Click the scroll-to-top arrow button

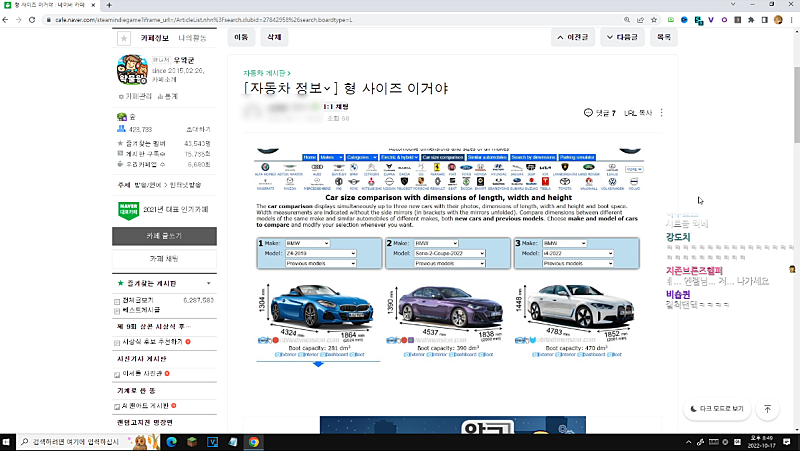point(767,409)
